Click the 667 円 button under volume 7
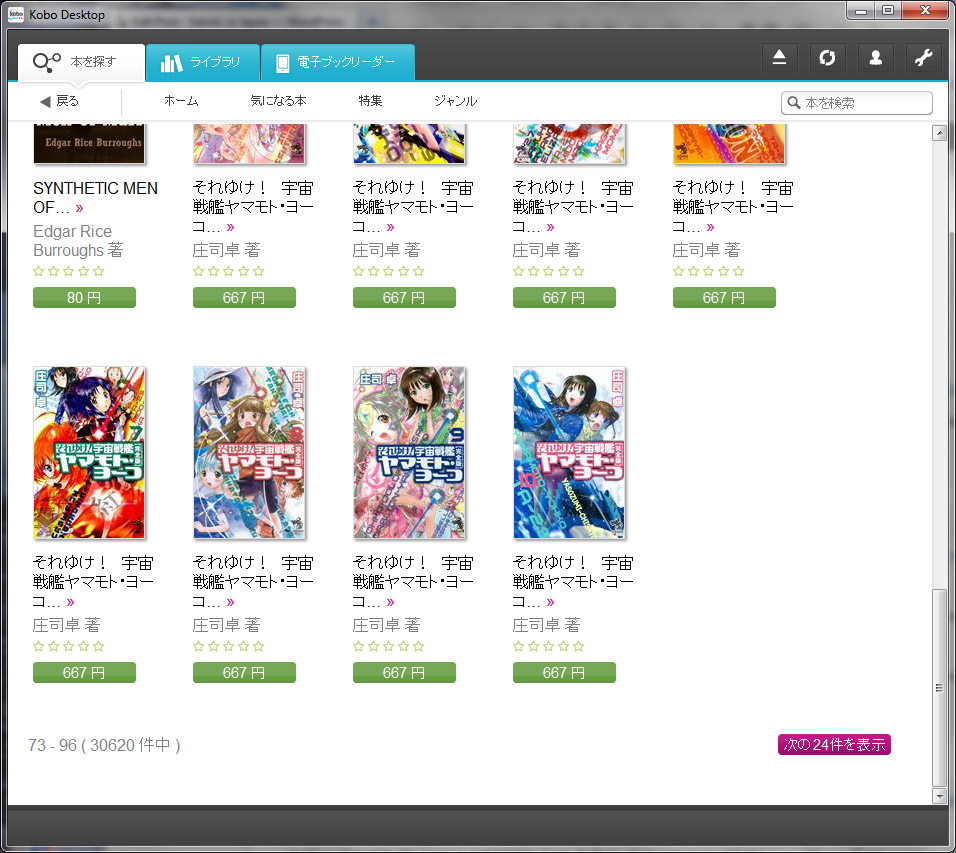956x853 pixels. click(84, 673)
